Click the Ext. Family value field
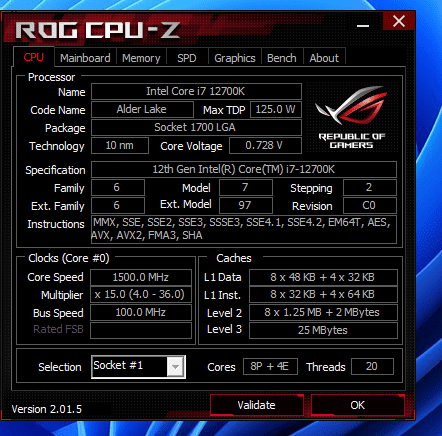442x436 pixels. pos(118,205)
